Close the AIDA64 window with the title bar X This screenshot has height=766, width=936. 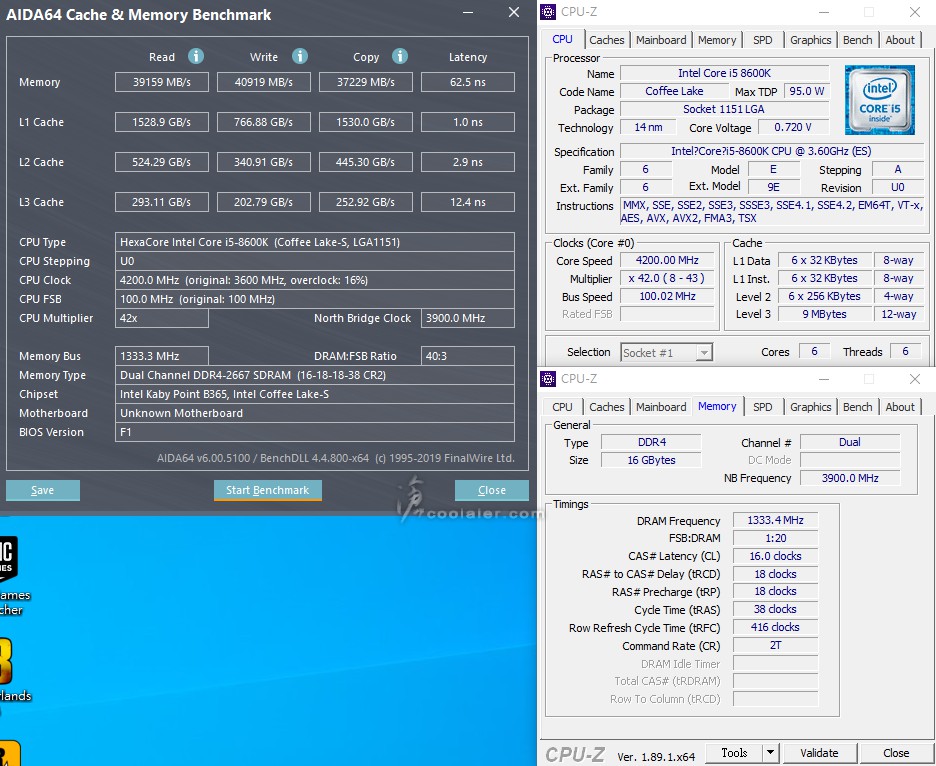pos(514,13)
